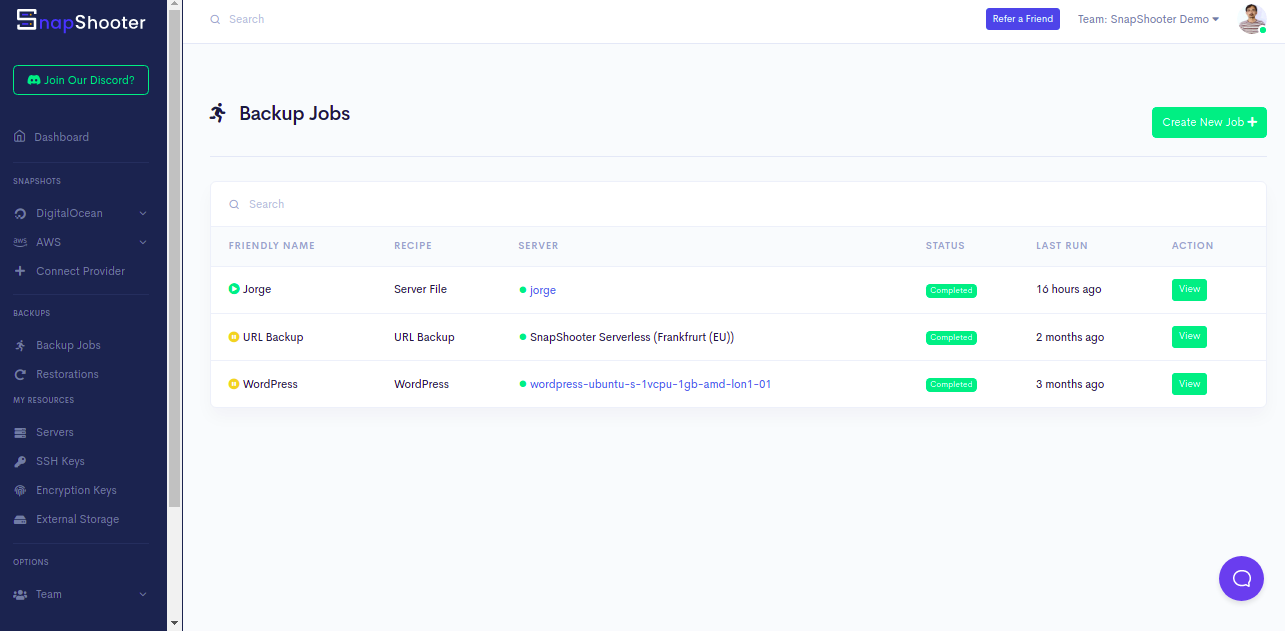Click the SSH Keys key icon
Viewport: 1285px width, 631px height.
tap(20, 461)
